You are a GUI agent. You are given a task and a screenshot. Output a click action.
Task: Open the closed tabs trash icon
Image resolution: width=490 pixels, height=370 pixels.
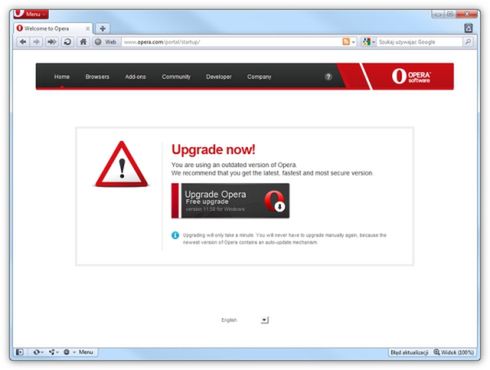[468, 28]
